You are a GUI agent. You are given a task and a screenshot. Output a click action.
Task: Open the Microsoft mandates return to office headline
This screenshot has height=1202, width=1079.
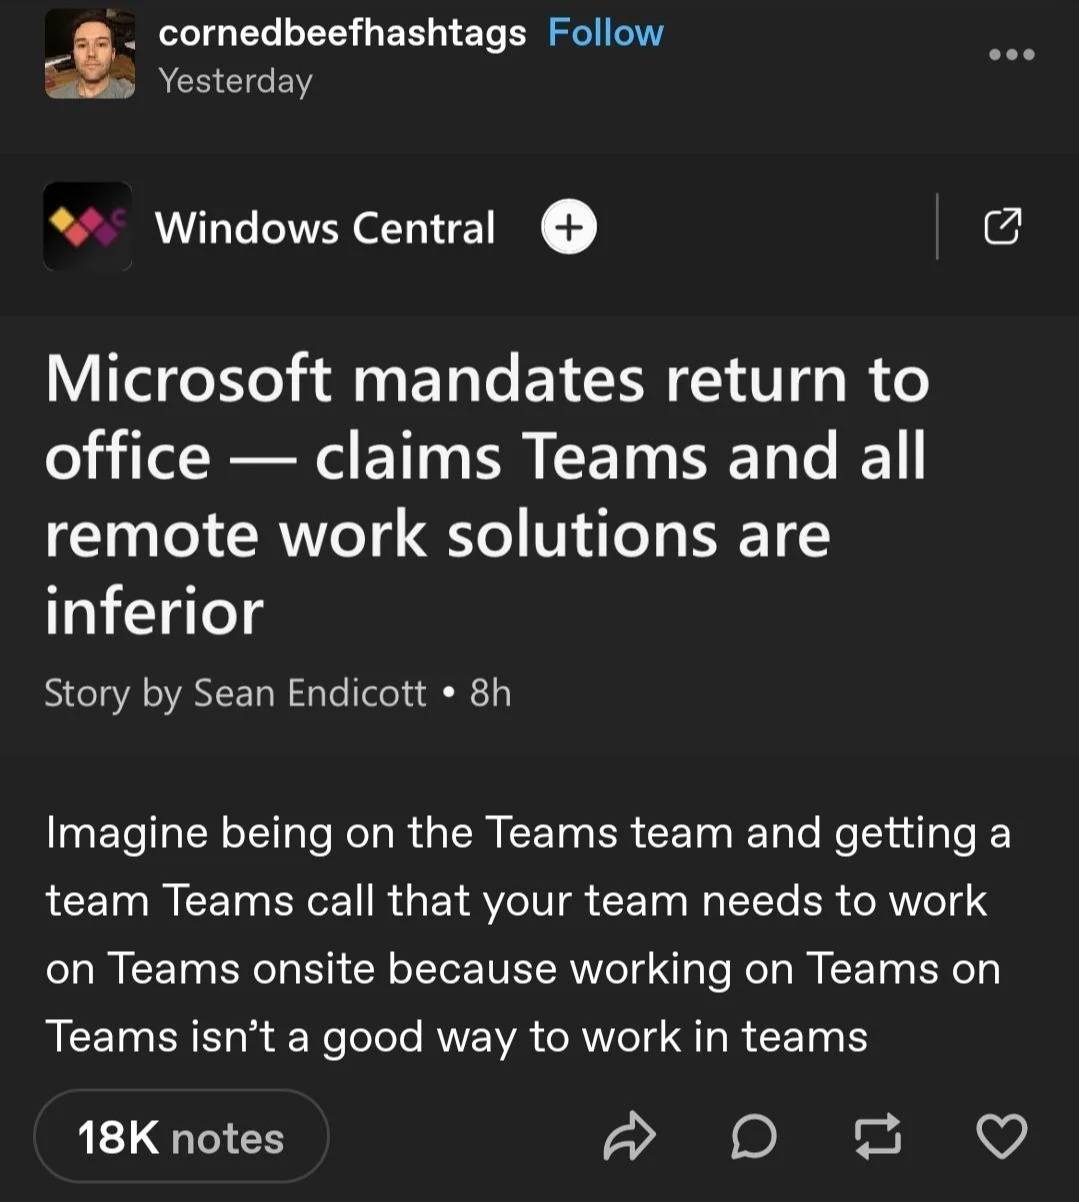tap(488, 495)
